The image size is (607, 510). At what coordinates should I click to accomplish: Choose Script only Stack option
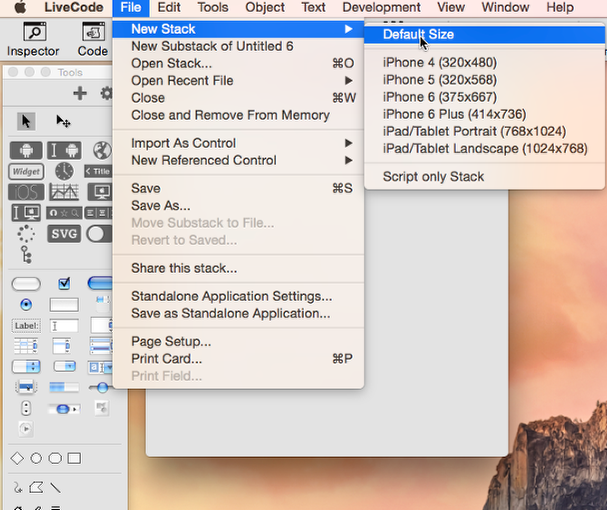[x=484, y=177]
